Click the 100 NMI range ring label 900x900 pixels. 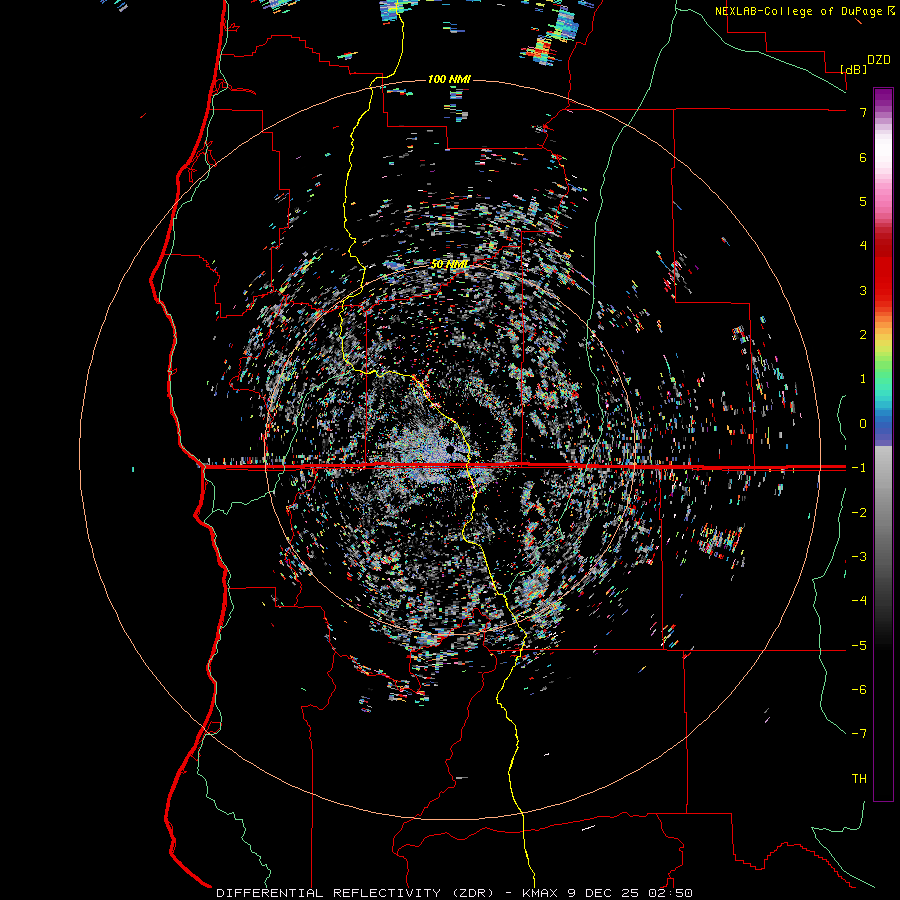click(x=449, y=79)
